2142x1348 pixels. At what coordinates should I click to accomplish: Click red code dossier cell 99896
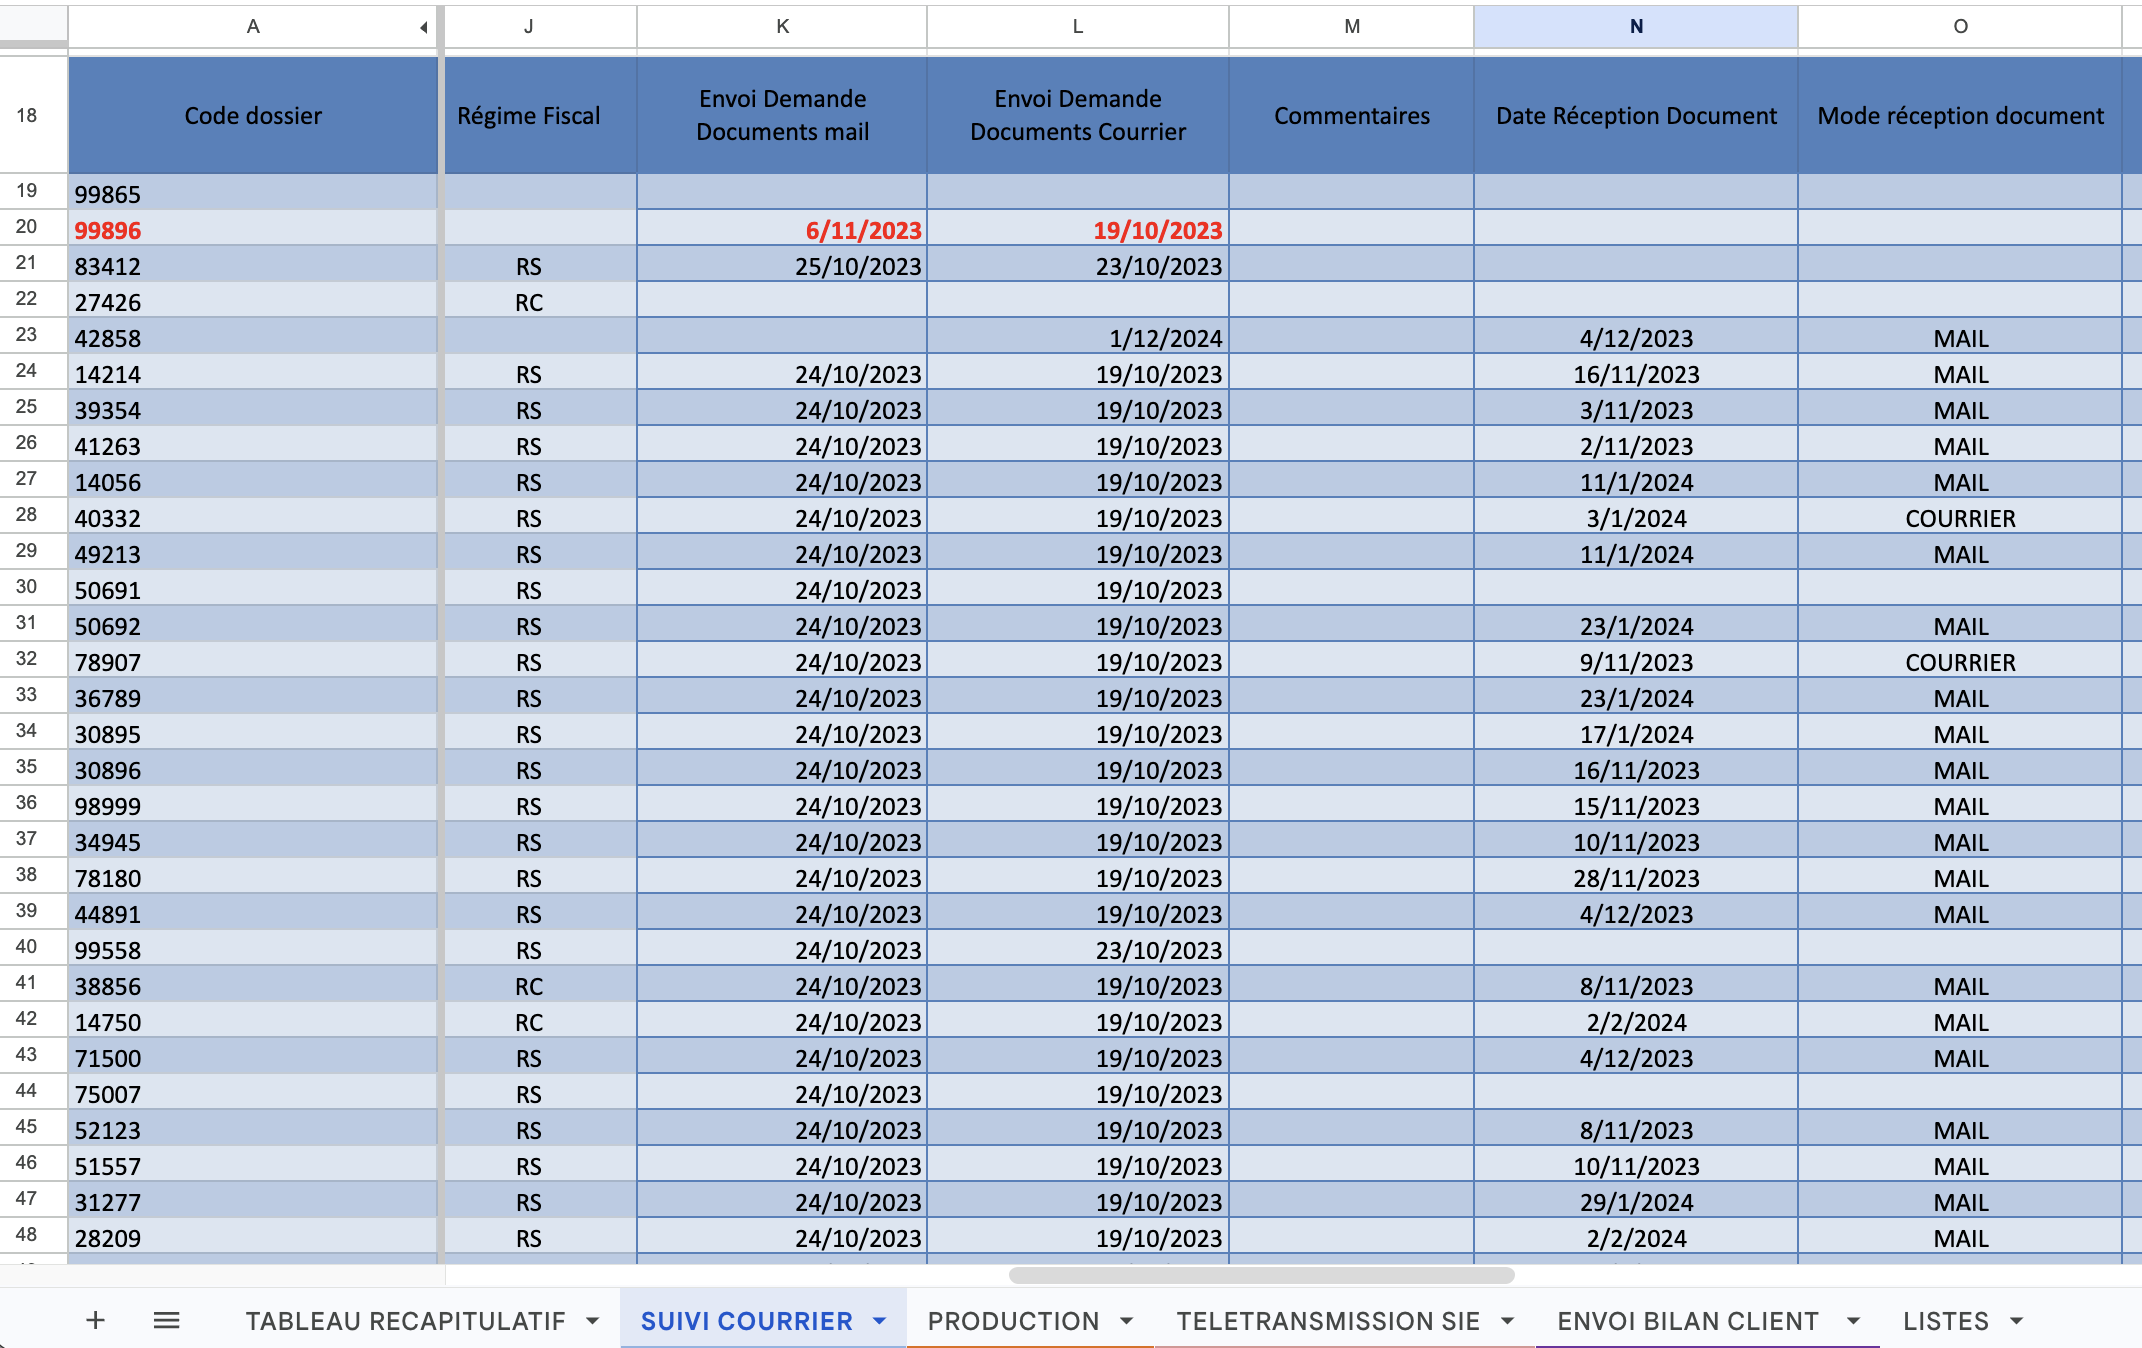[108, 231]
